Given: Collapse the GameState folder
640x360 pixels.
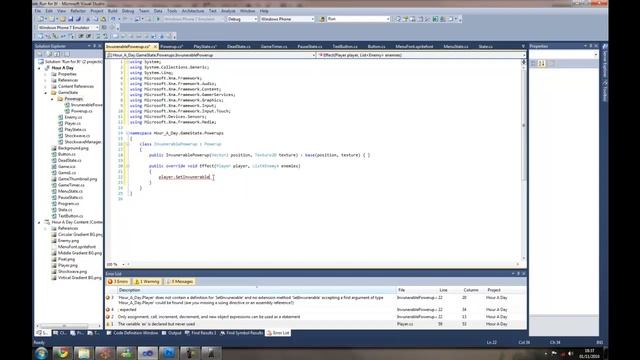Looking at the screenshot, I should [46, 93].
